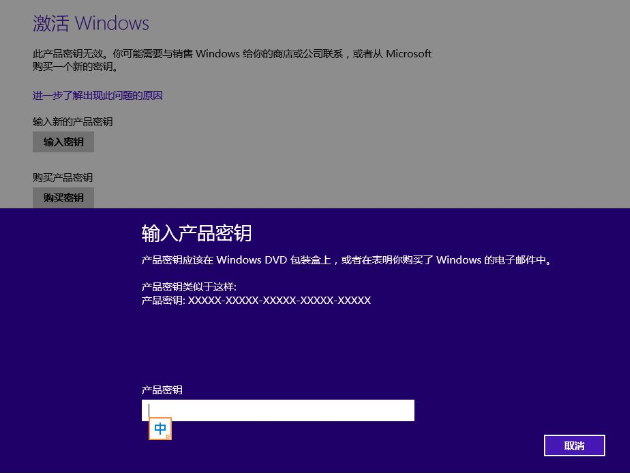Select the 输入新的产品密钥 label

point(73,122)
